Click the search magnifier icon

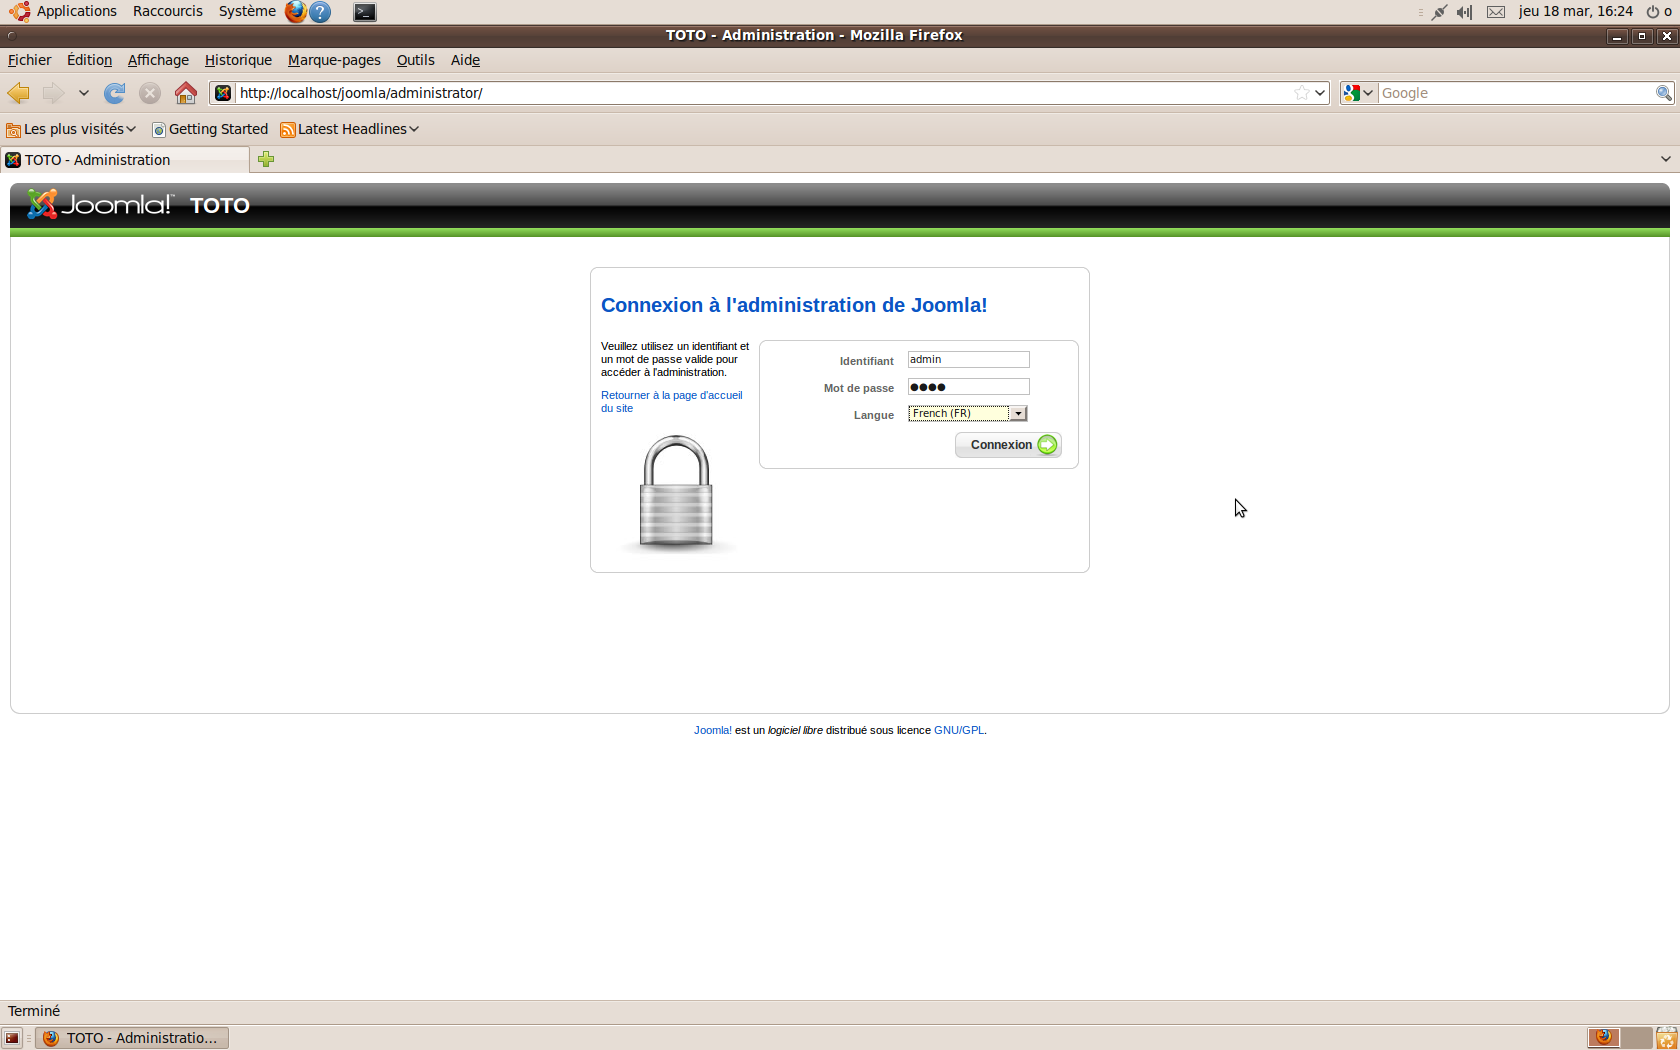point(1664,93)
